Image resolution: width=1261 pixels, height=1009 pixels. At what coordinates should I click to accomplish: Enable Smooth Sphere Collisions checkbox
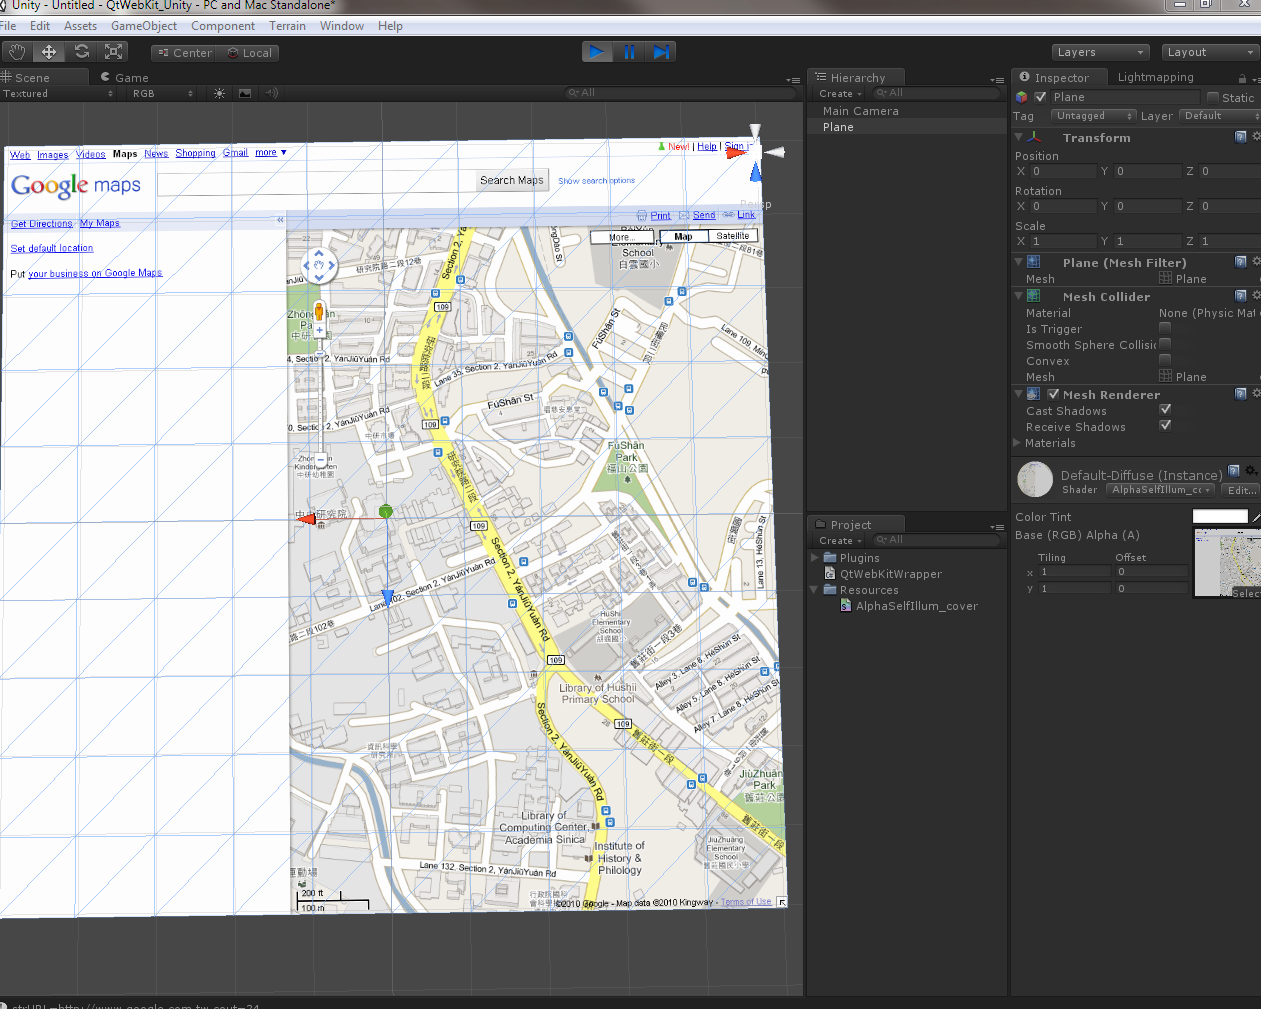(x=1165, y=344)
